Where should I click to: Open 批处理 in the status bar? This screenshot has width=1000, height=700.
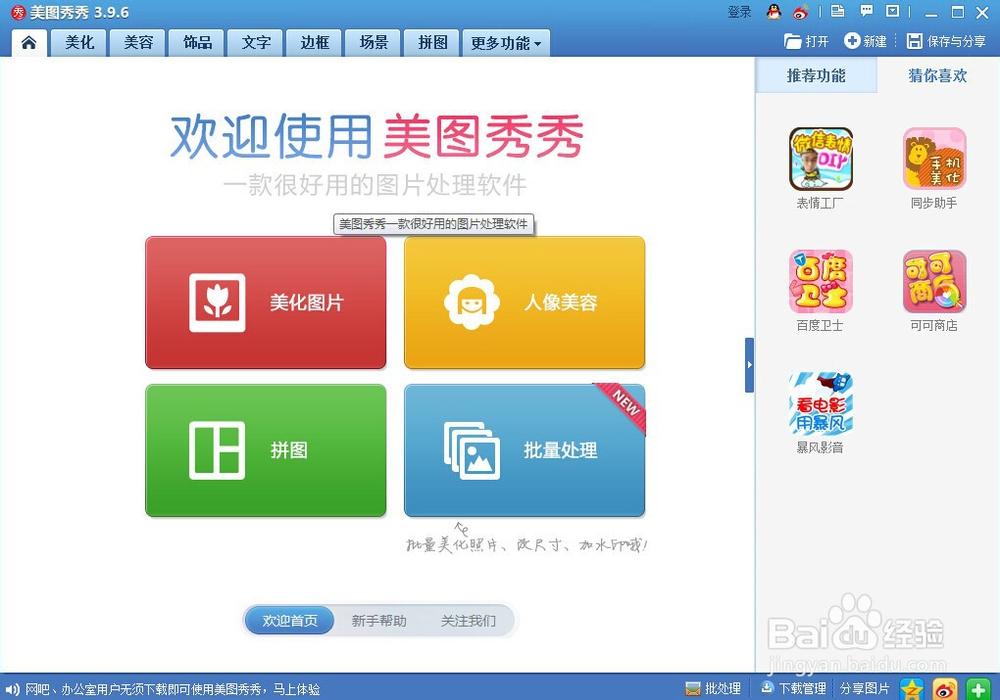click(x=713, y=689)
